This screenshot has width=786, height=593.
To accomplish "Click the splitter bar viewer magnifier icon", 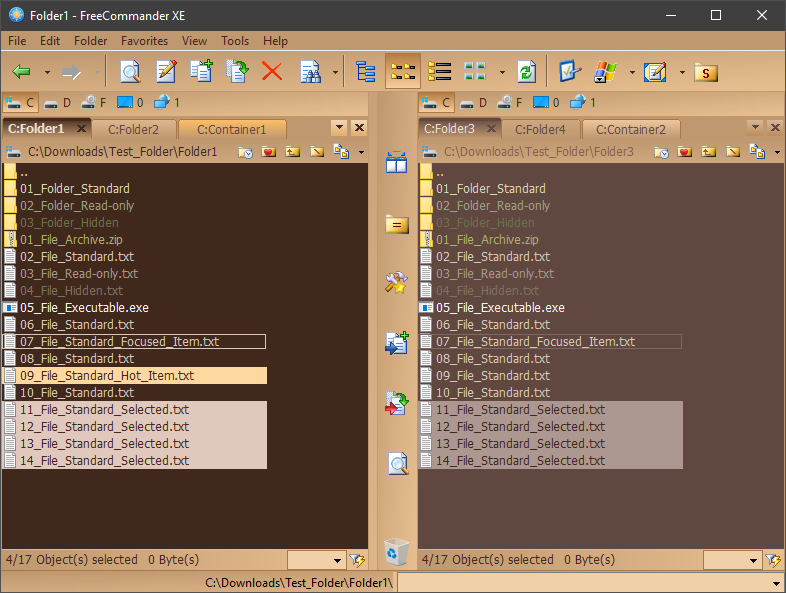I will pos(398,463).
